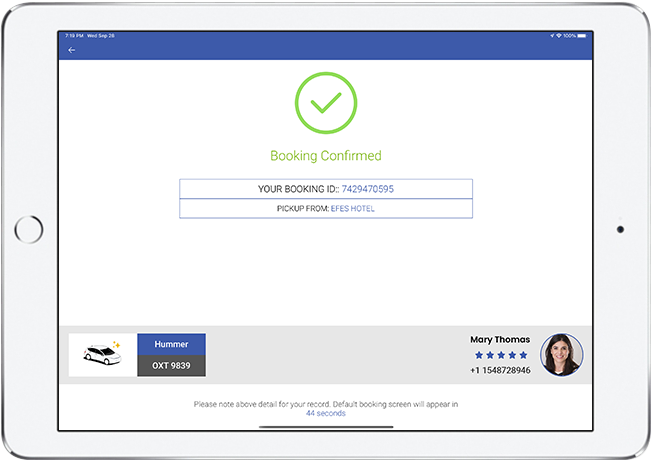This screenshot has height=462, width=652.
Task: Click the five-star driver rating
Action: [501, 355]
